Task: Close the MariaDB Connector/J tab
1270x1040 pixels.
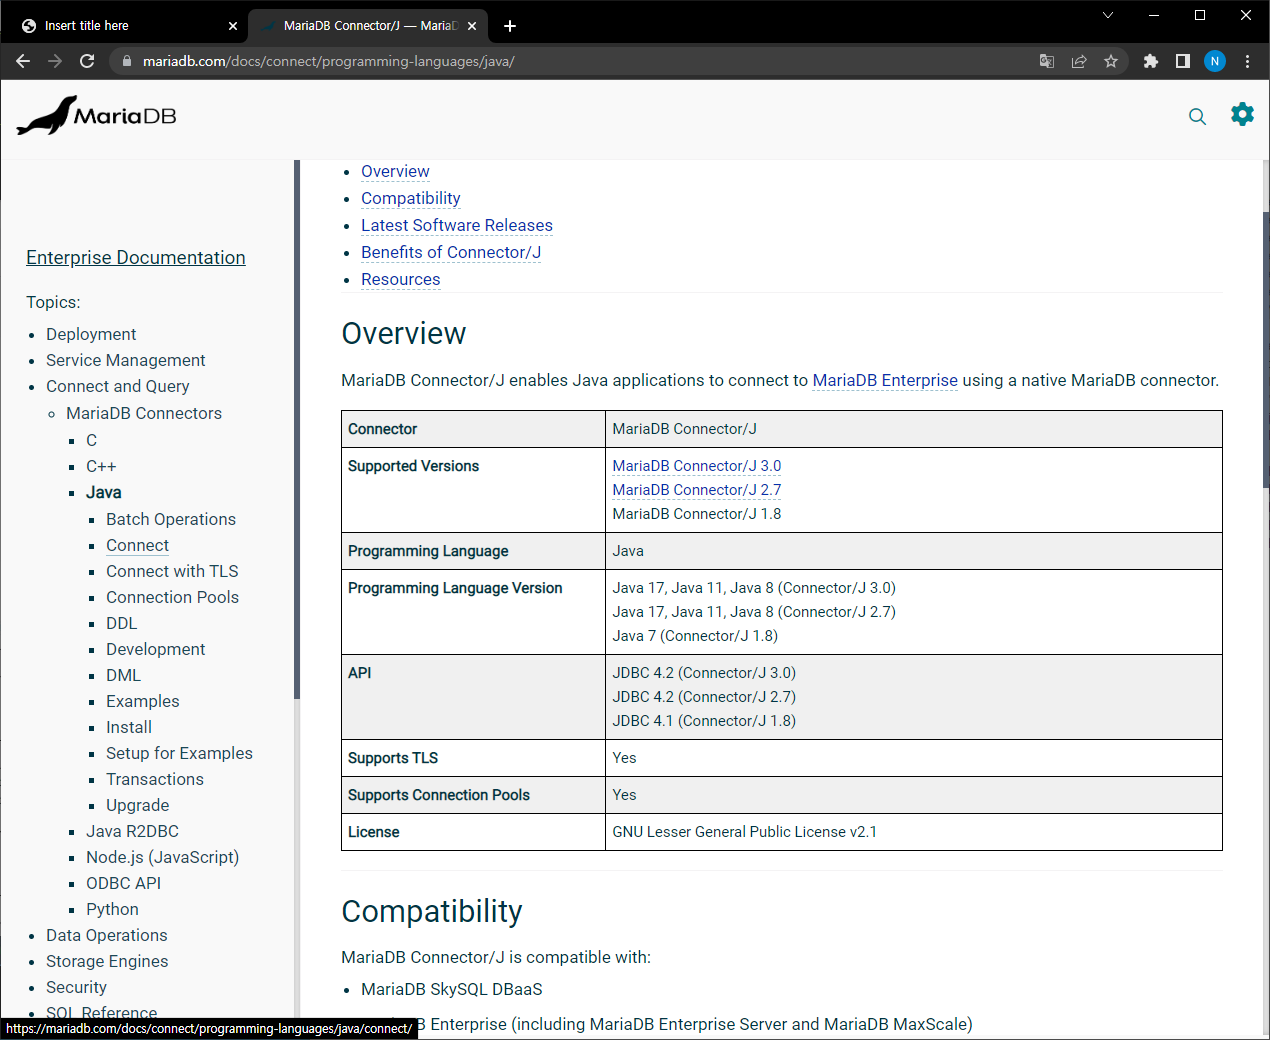Action: [x=472, y=26]
